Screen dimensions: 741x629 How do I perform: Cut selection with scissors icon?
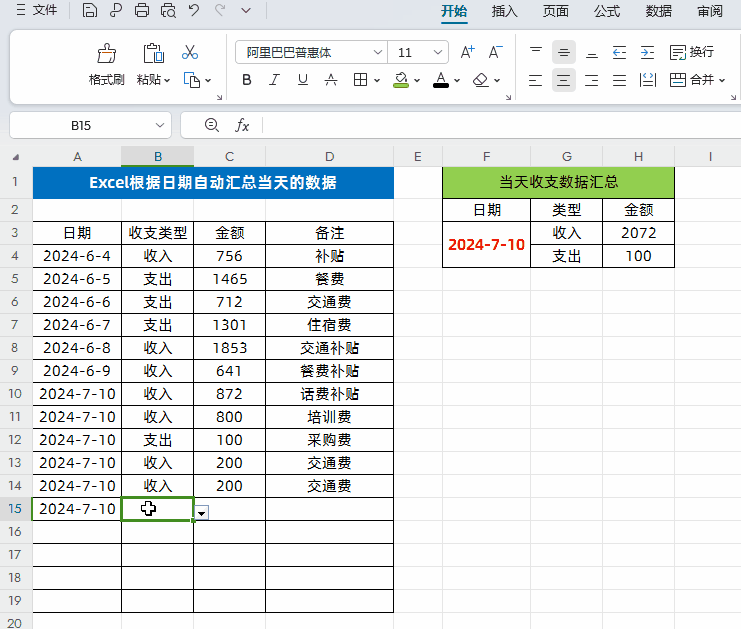click(x=190, y=52)
